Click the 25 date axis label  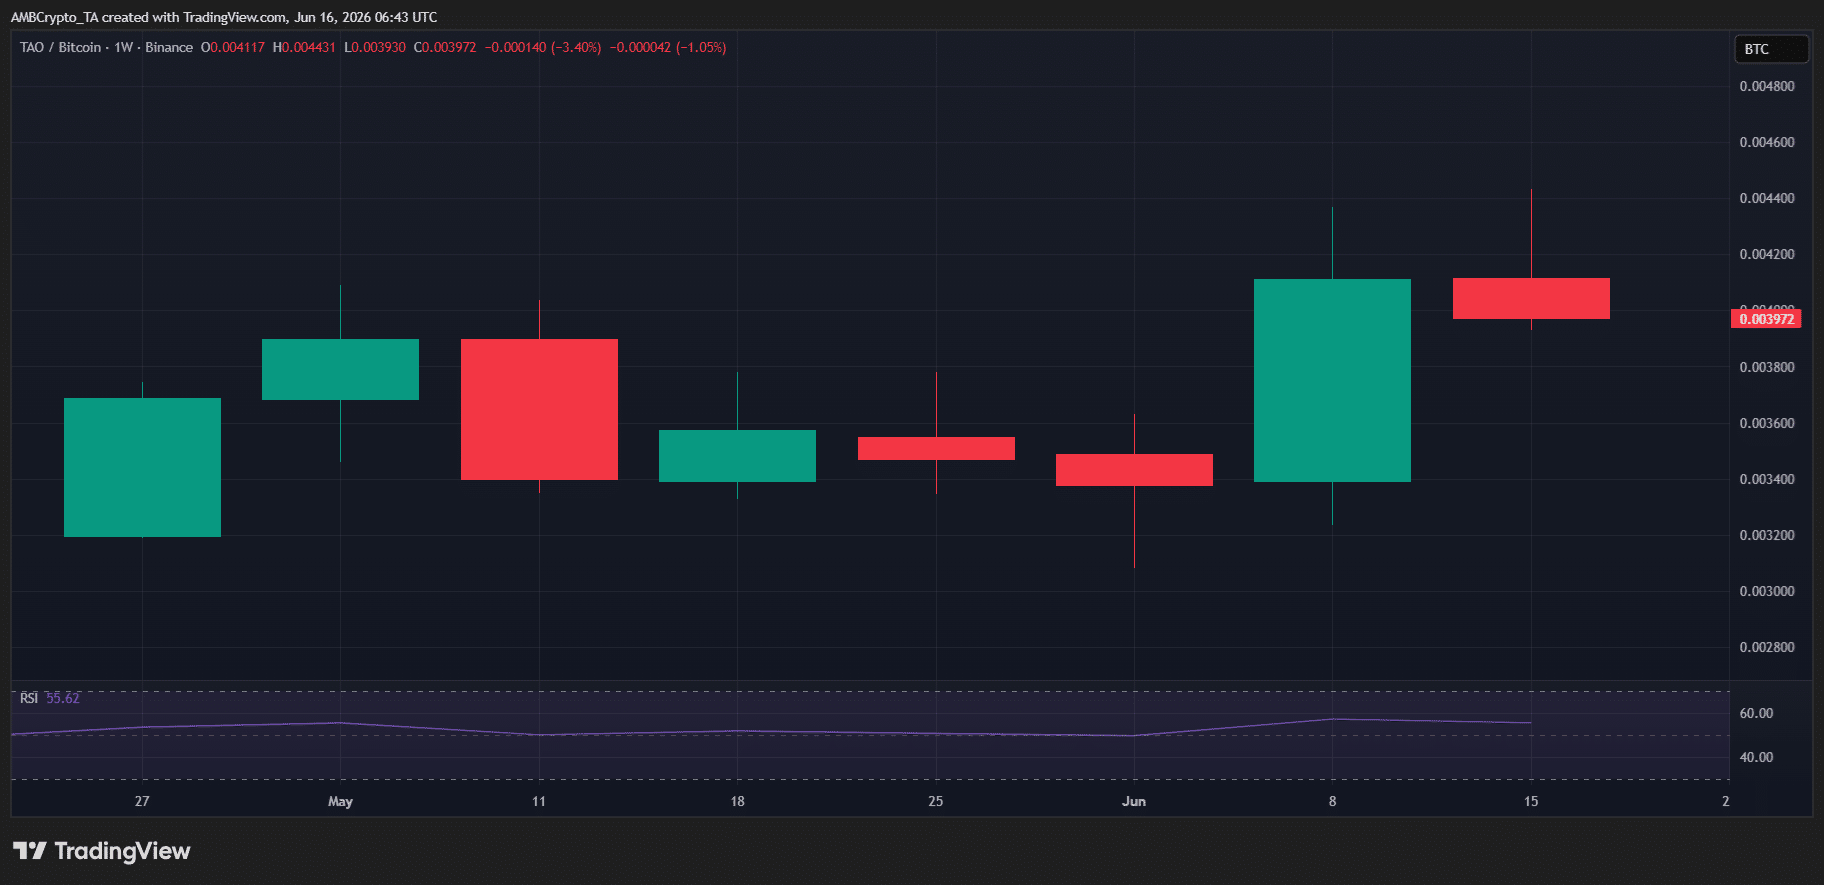[936, 801]
